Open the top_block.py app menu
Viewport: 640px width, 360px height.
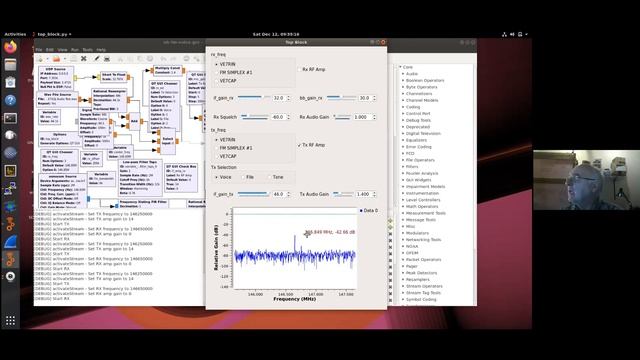coord(52,34)
